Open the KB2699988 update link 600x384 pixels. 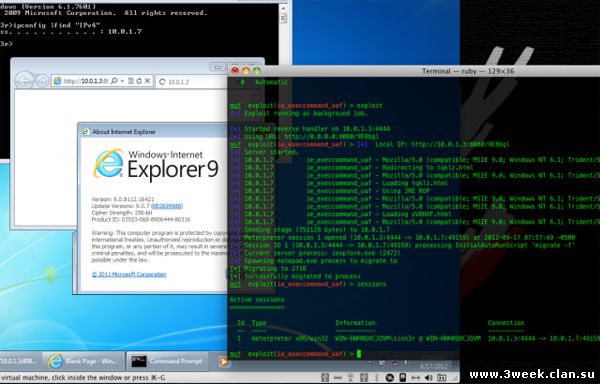(x=167, y=206)
